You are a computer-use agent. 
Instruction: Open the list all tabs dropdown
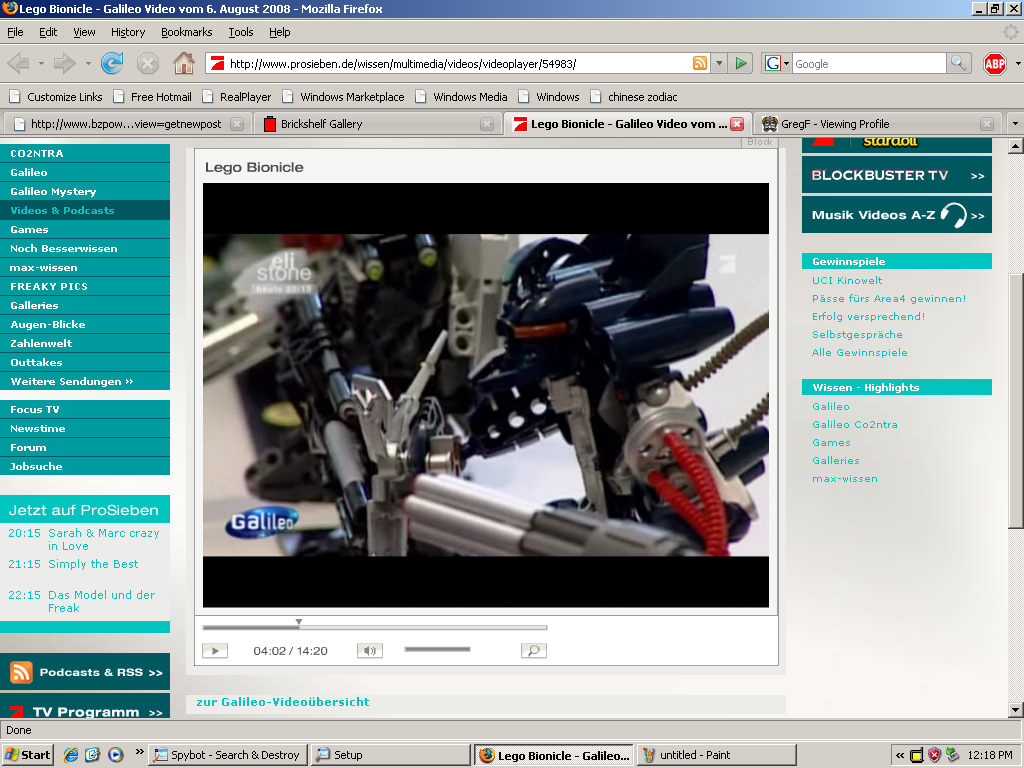[x=1015, y=123]
